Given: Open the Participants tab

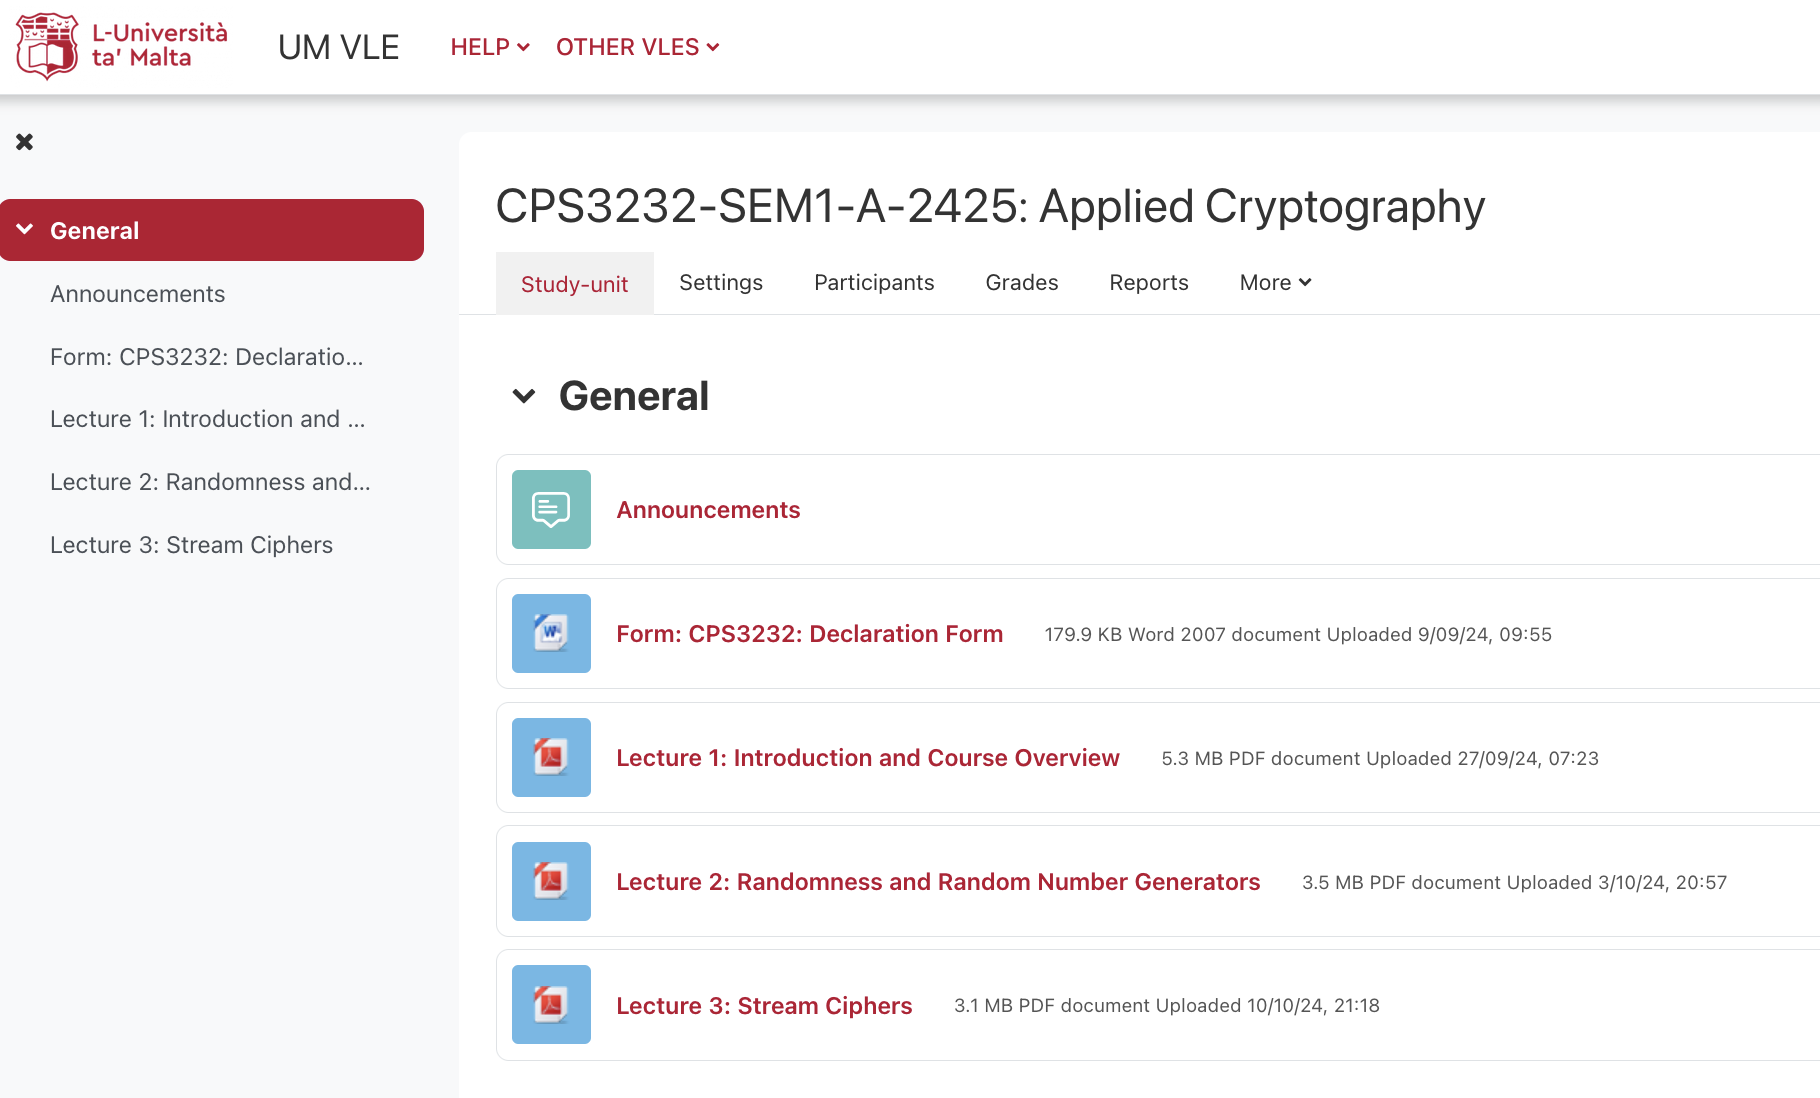Looking at the screenshot, I should [x=873, y=283].
